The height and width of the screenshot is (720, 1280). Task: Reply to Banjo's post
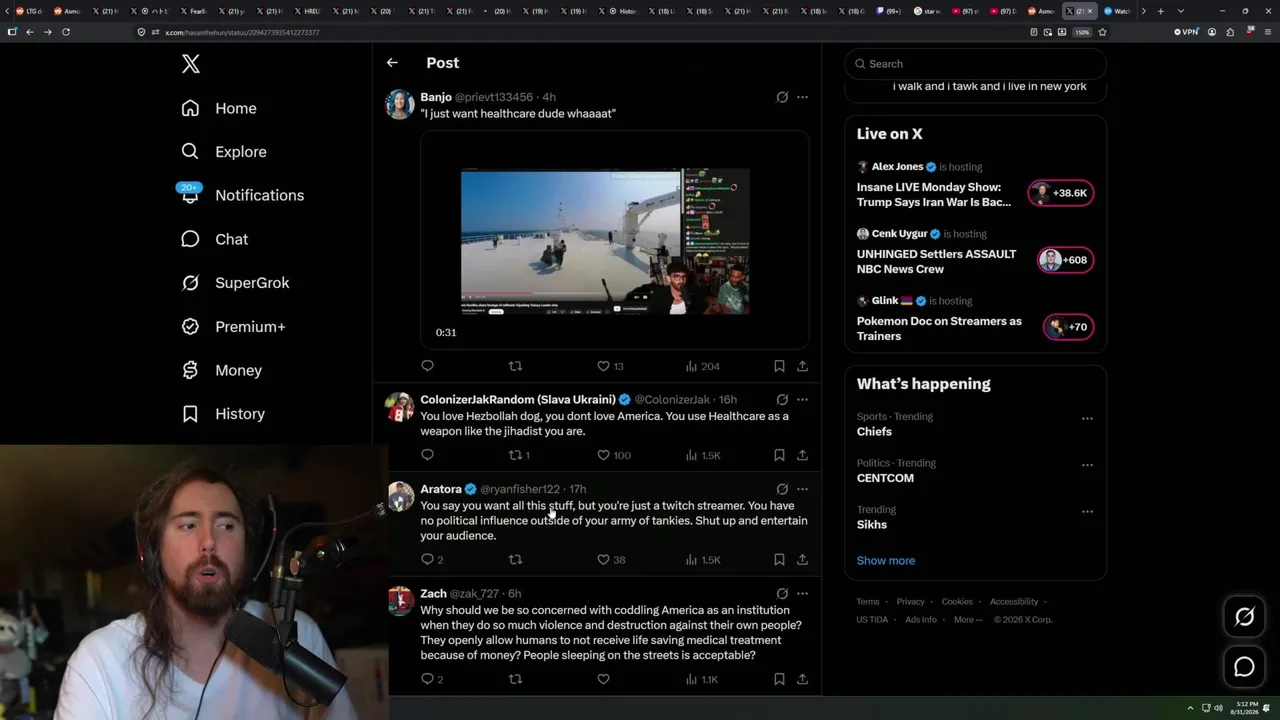[427, 366]
